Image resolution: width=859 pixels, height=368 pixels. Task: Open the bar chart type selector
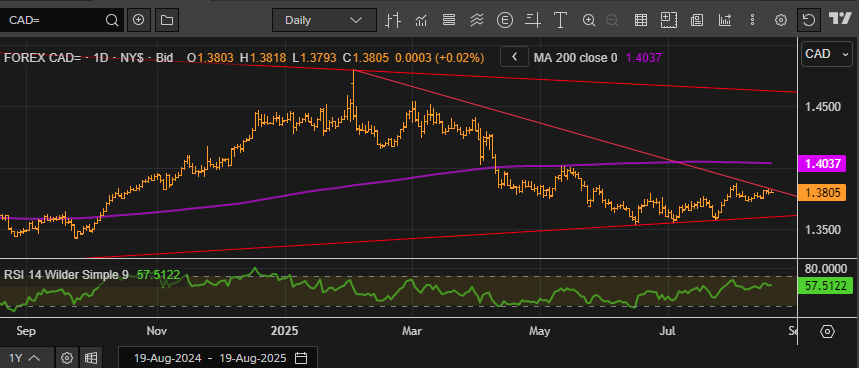(393, 21)
